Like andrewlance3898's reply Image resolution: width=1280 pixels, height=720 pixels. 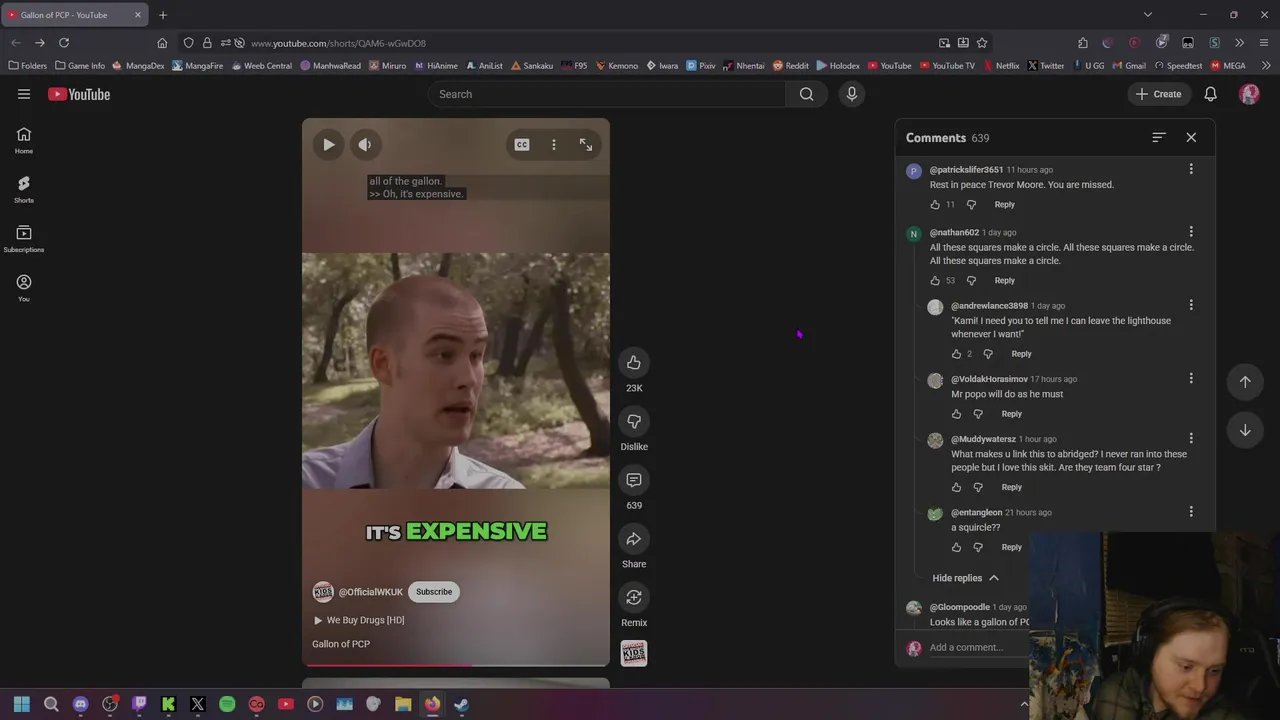(x=956, y=354)
